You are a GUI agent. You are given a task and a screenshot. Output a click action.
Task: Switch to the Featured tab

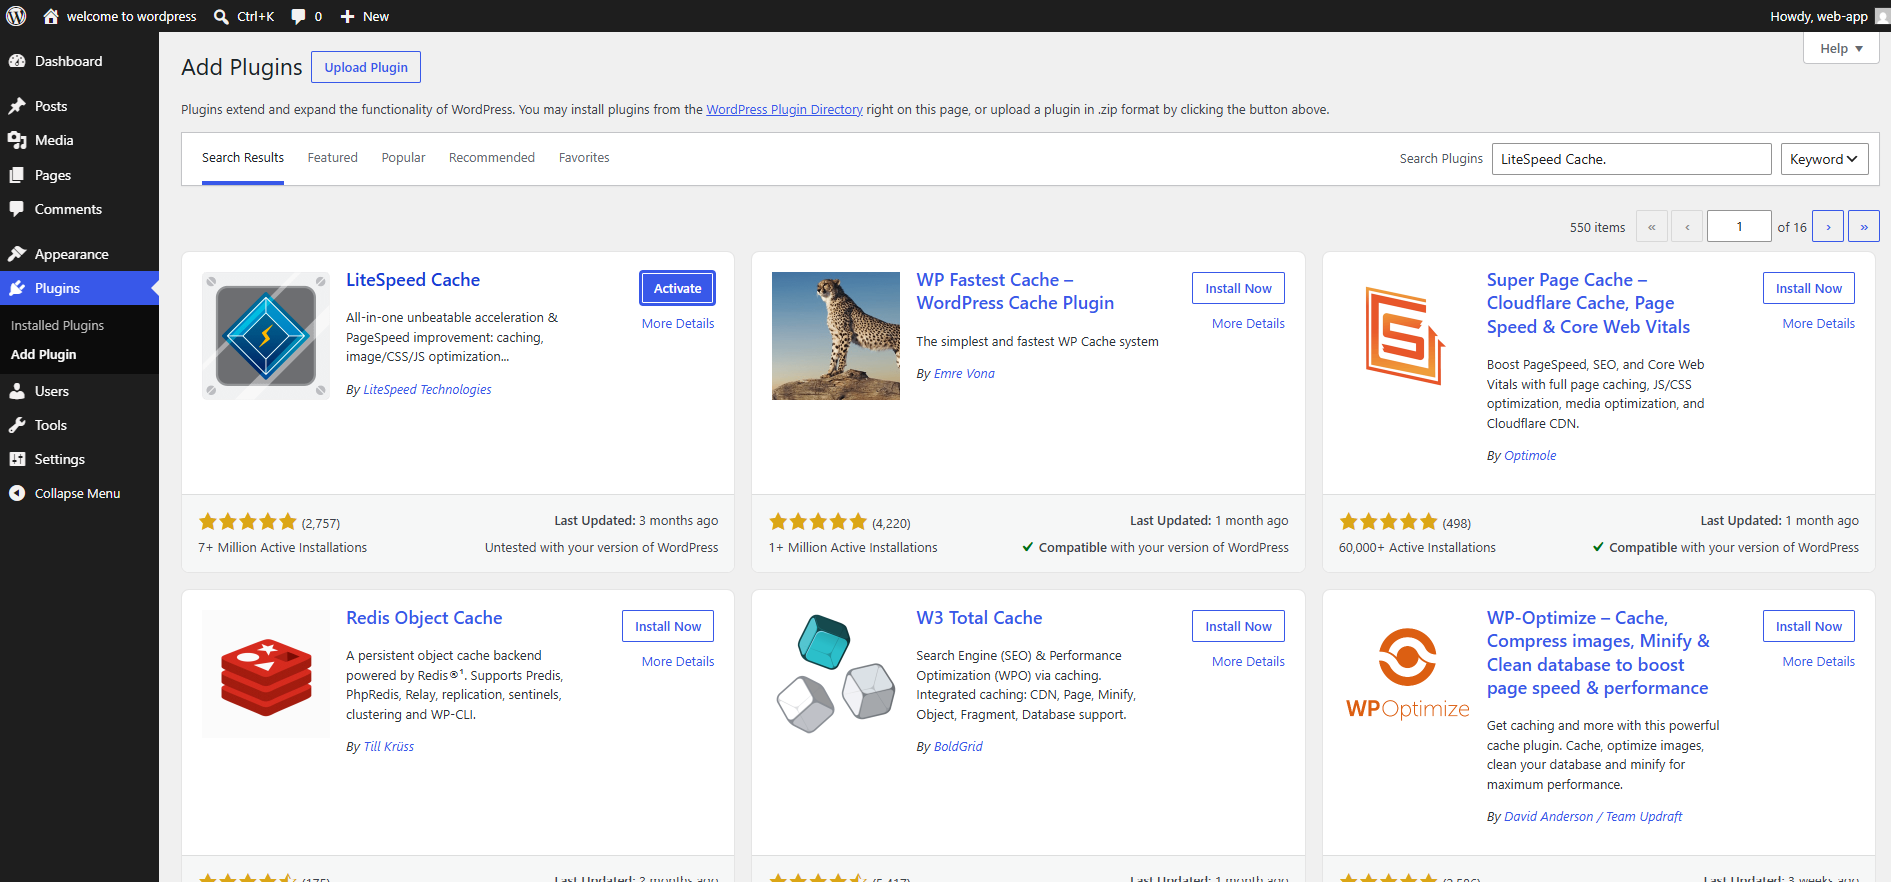[x=333, y=158]
